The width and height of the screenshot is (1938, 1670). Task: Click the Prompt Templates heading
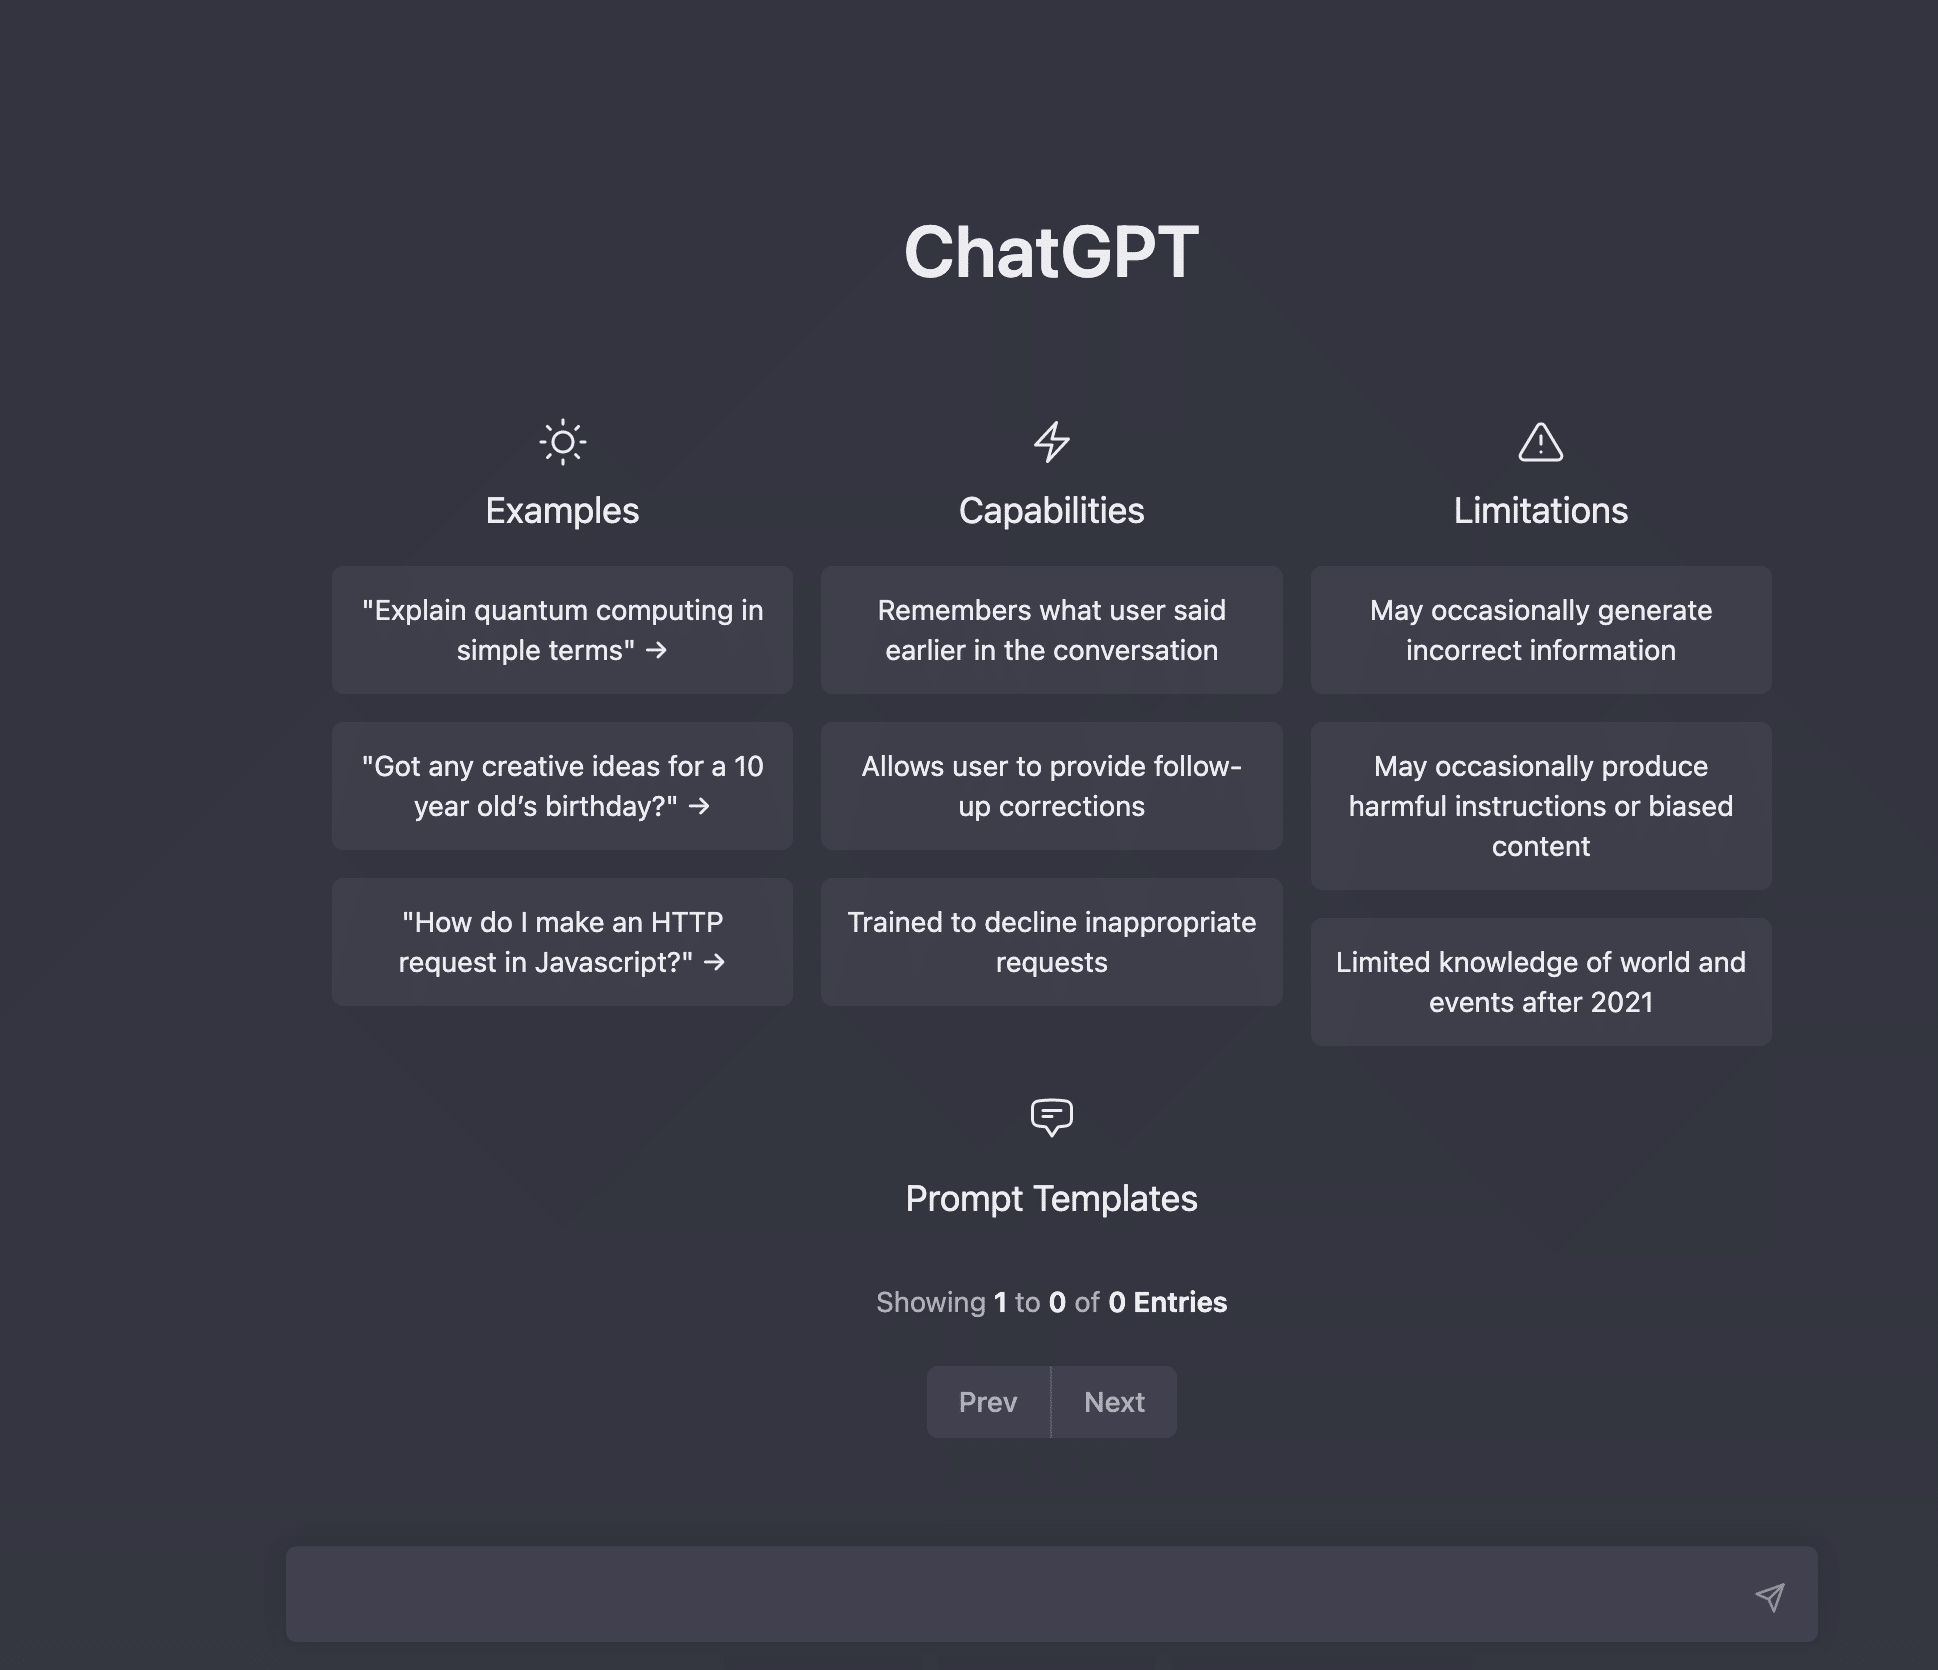(x=1051, y=1198)
